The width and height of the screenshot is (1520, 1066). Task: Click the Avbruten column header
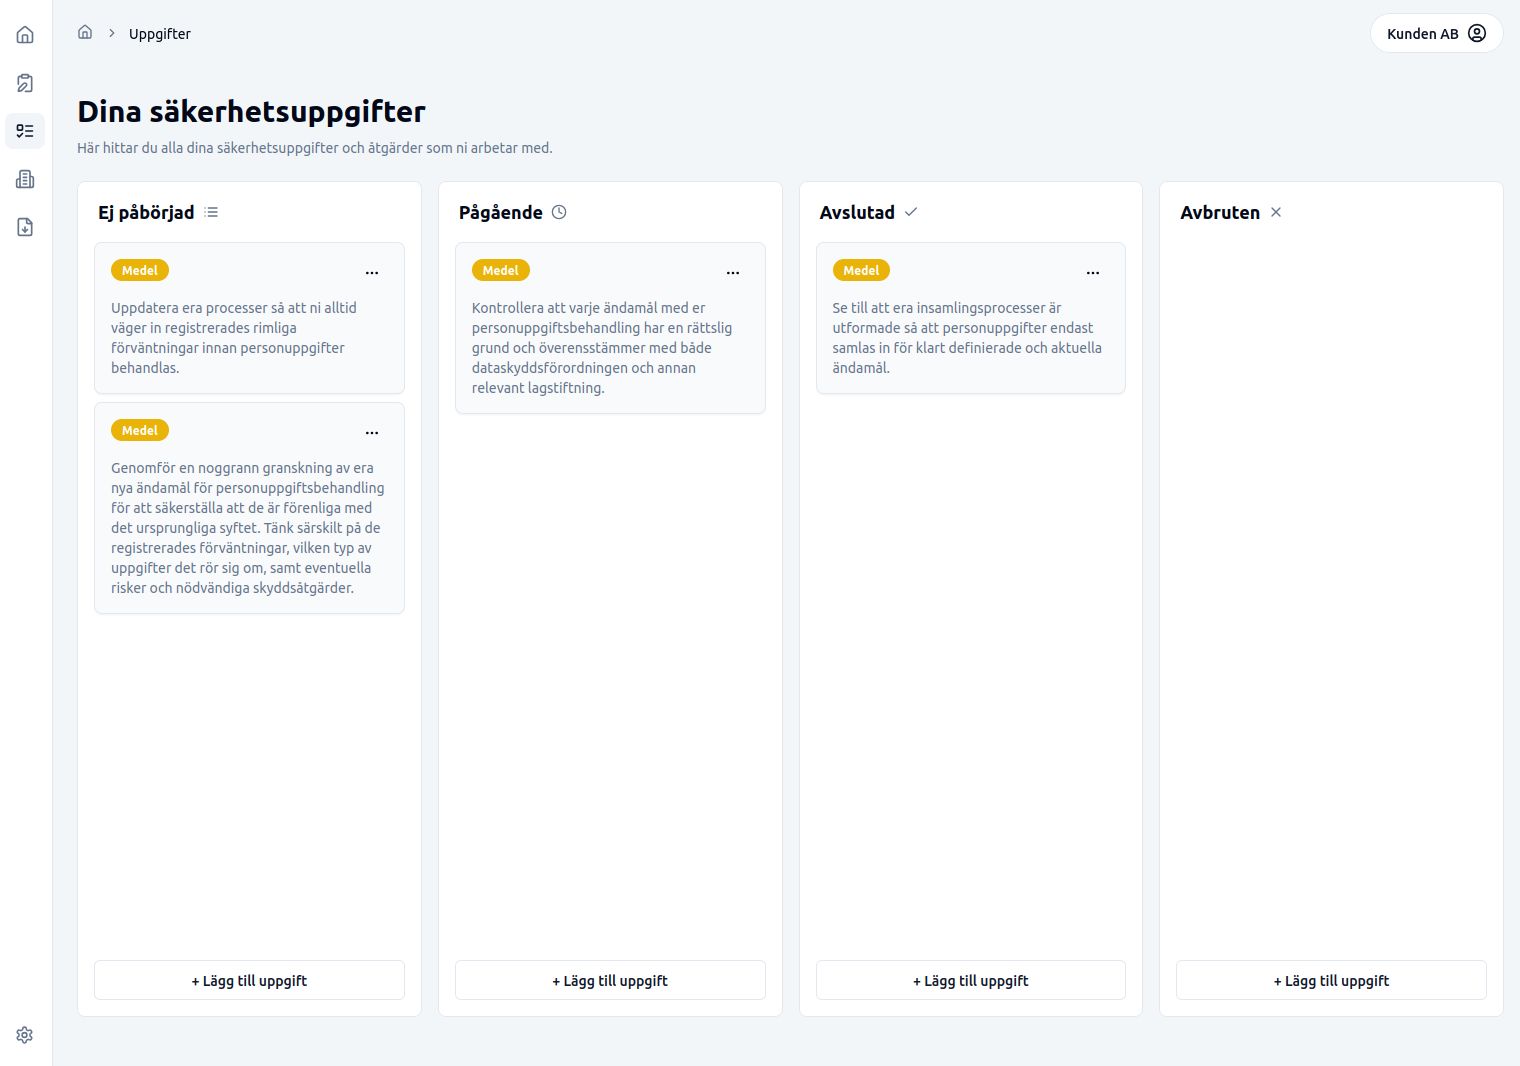point(1220,212)
